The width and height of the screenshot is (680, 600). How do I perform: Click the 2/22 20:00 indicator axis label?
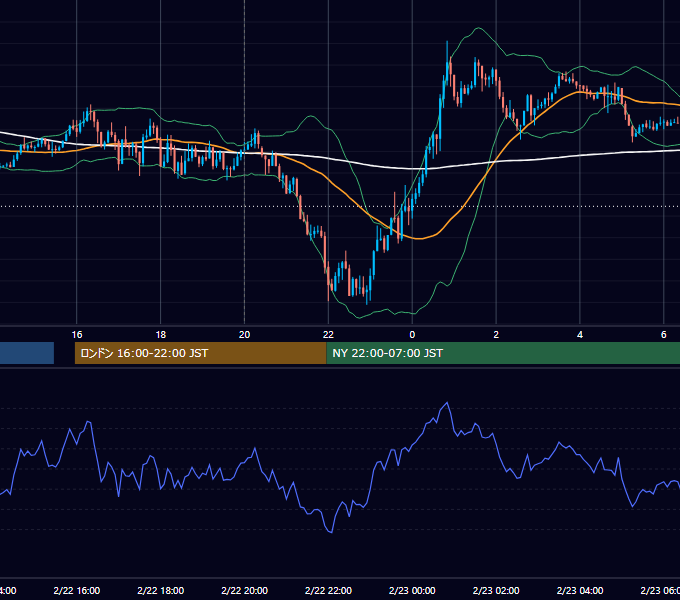[245, 590]
